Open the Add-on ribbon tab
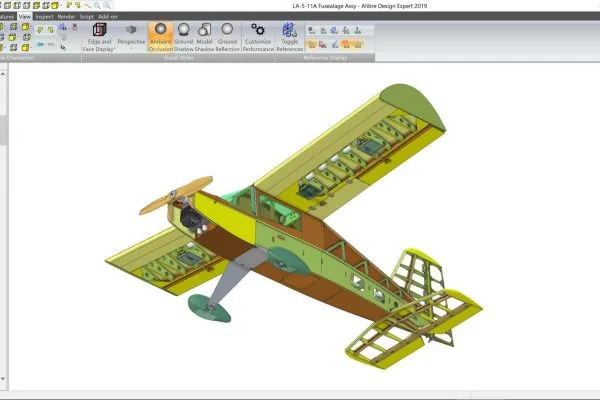Image resolution: width=600 pixels, height=400 pixels. (x=108, y=16)
